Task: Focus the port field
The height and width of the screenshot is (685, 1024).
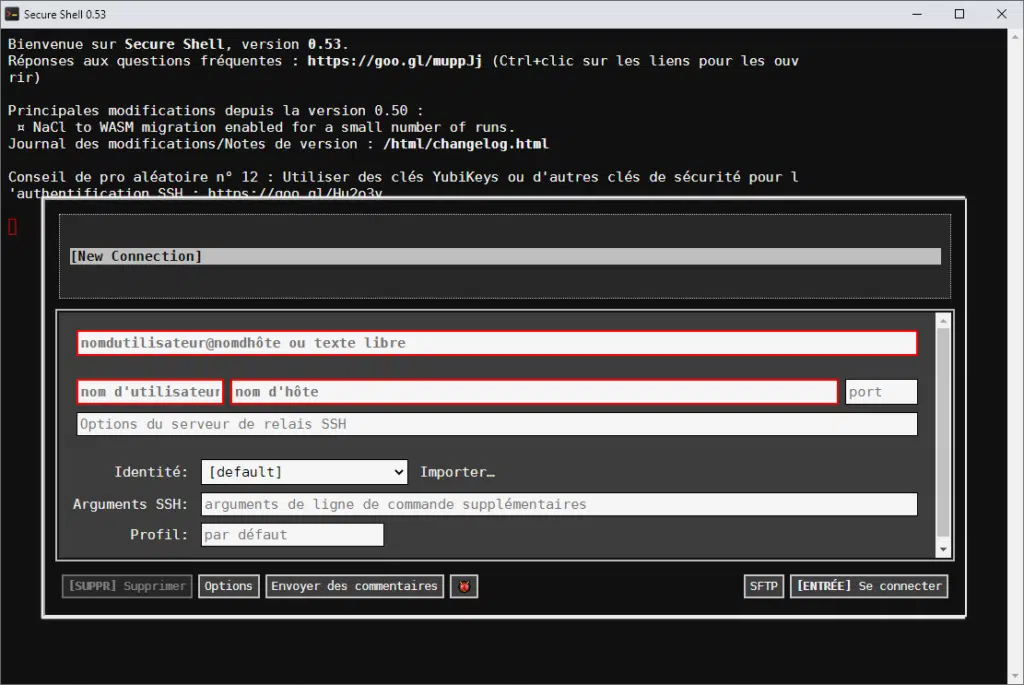Action: (x=881, y=392)
